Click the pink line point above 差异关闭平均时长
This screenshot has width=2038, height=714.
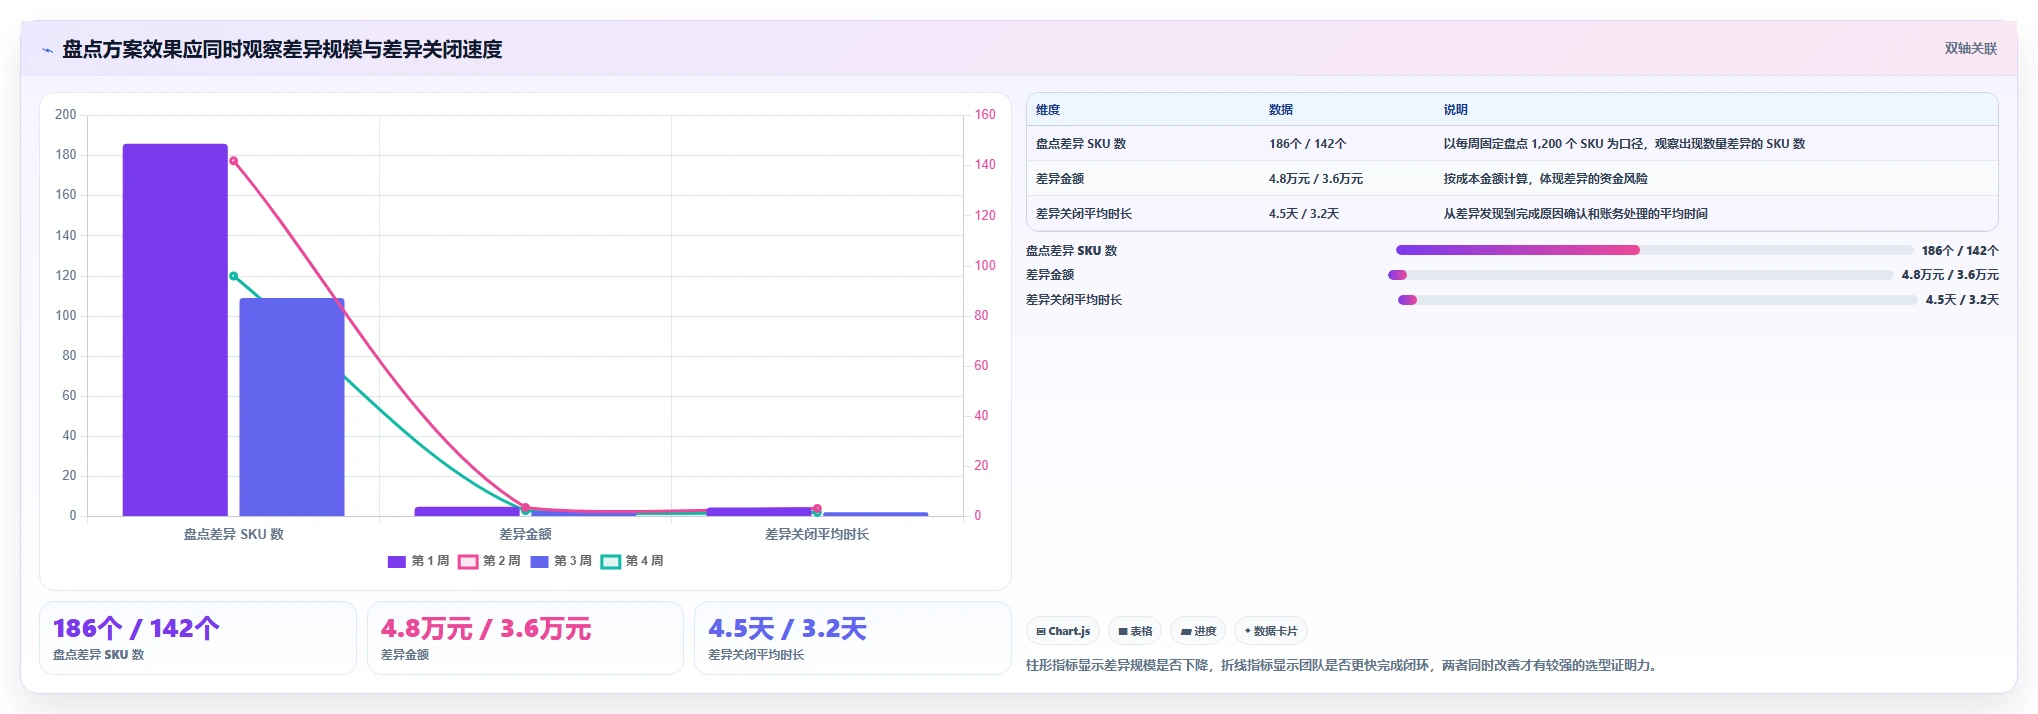coord(817,508)
